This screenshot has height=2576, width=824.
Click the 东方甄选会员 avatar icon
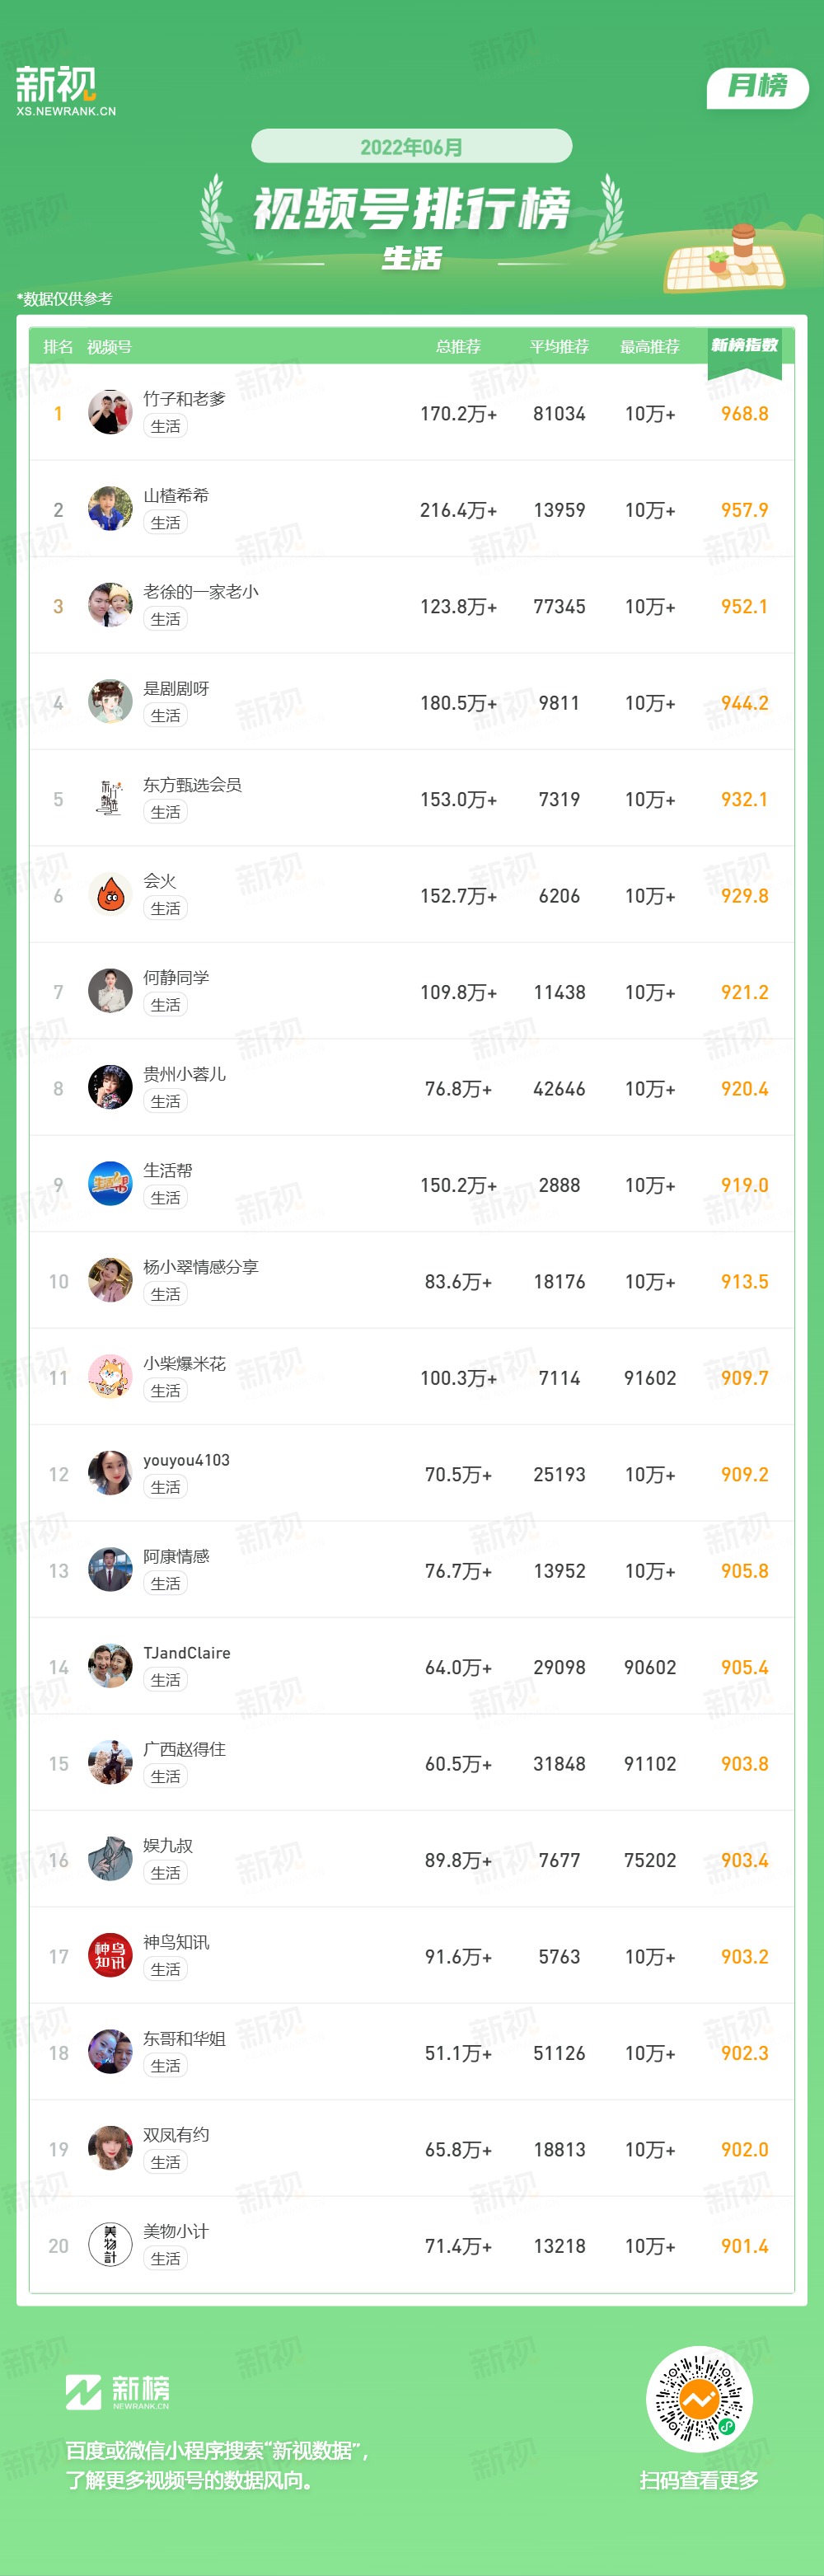(x=110, y=798)
